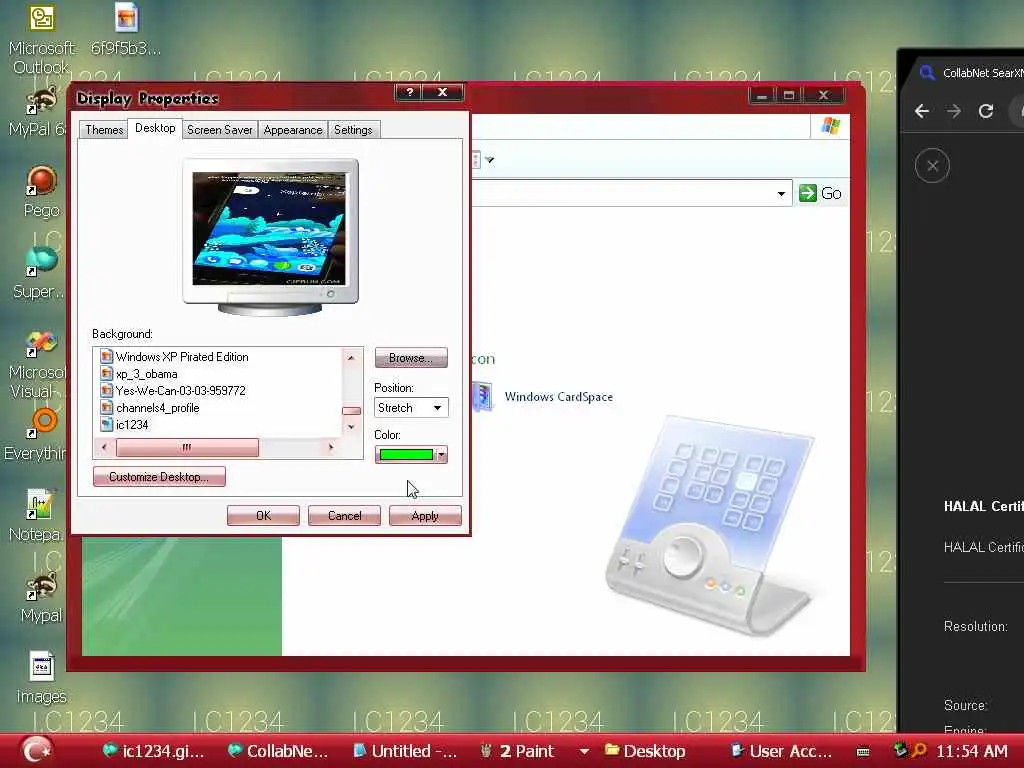
Task: Click the help question mark in Display Properties
Action: [409, 93]
